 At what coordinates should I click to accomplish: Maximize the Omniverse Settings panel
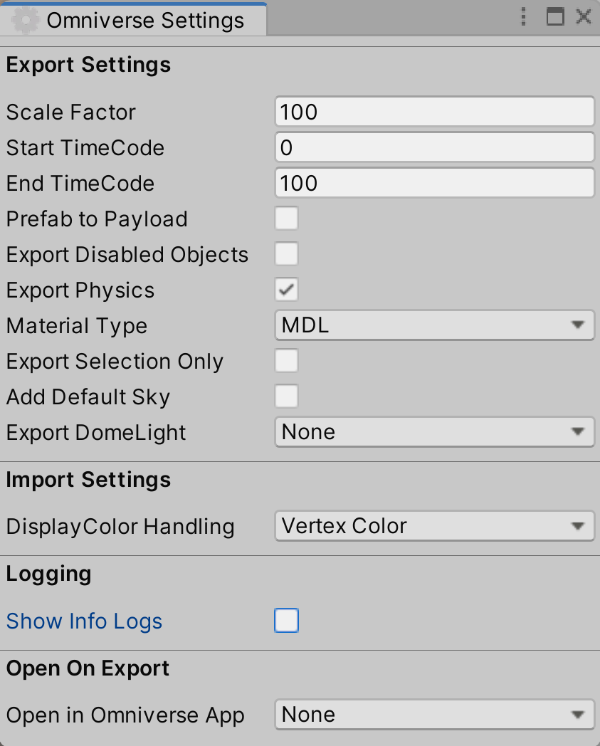pos(555,17)
